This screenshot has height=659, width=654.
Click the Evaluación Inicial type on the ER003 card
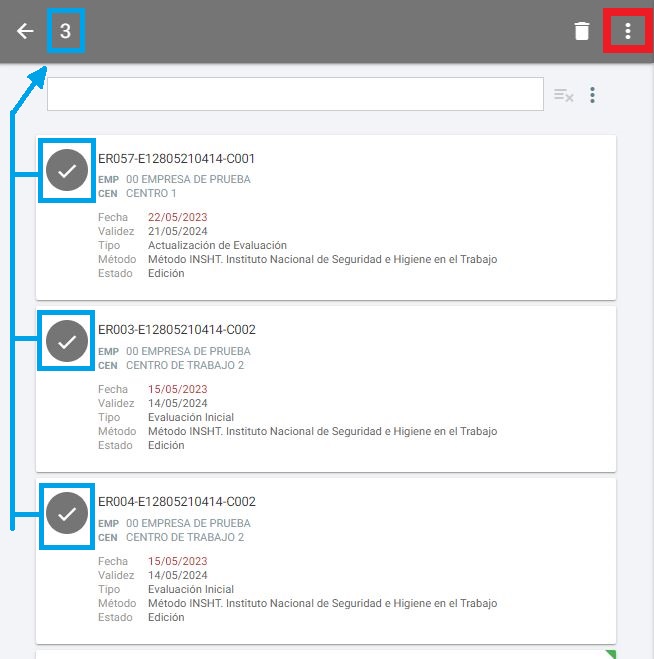pyautogui.click(x=191, y=417)
